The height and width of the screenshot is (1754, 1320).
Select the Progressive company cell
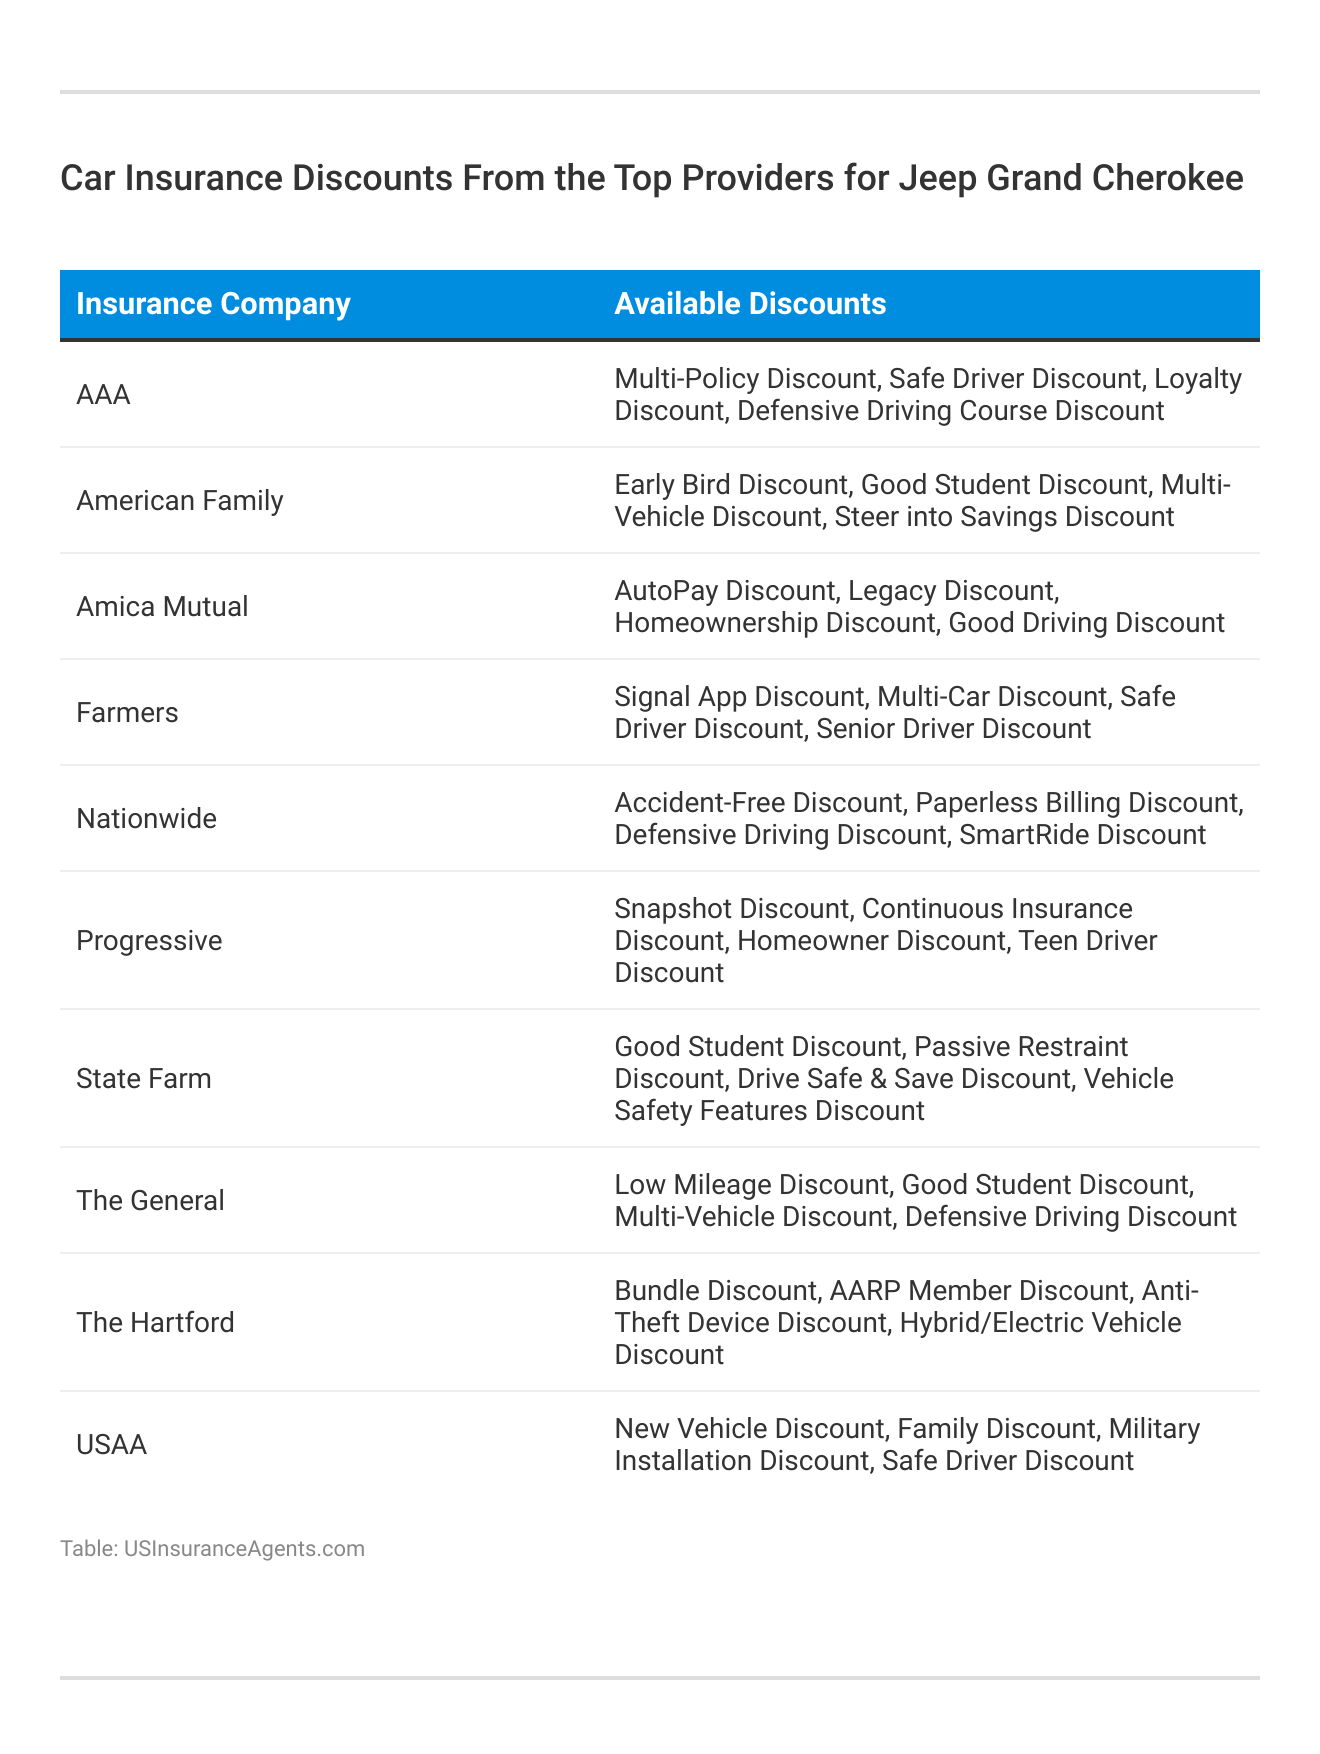click(x=149, y=940)
